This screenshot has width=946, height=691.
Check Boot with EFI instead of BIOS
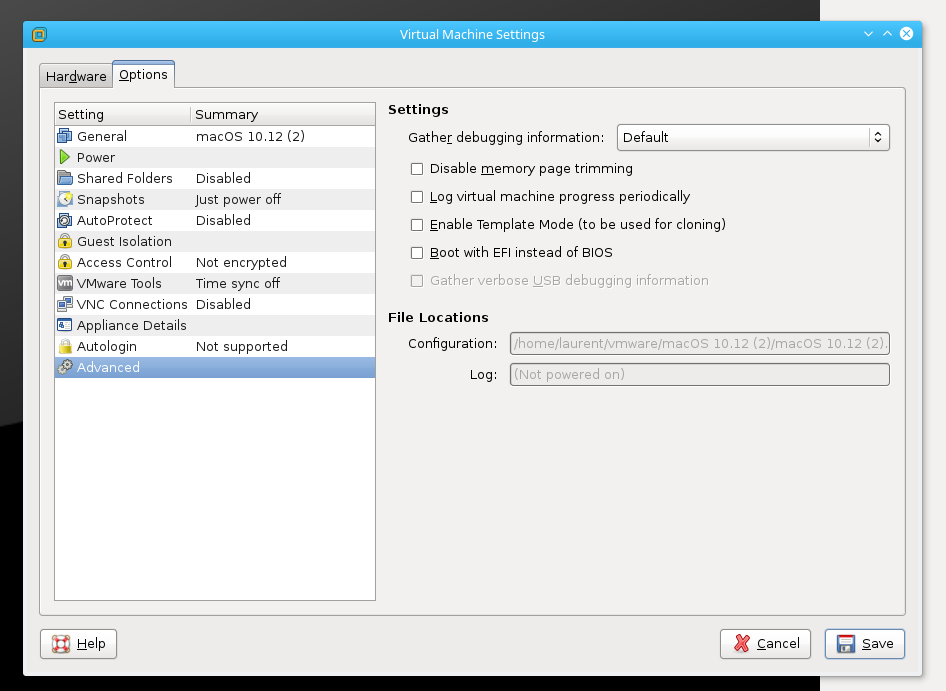(x=417, y=253)
